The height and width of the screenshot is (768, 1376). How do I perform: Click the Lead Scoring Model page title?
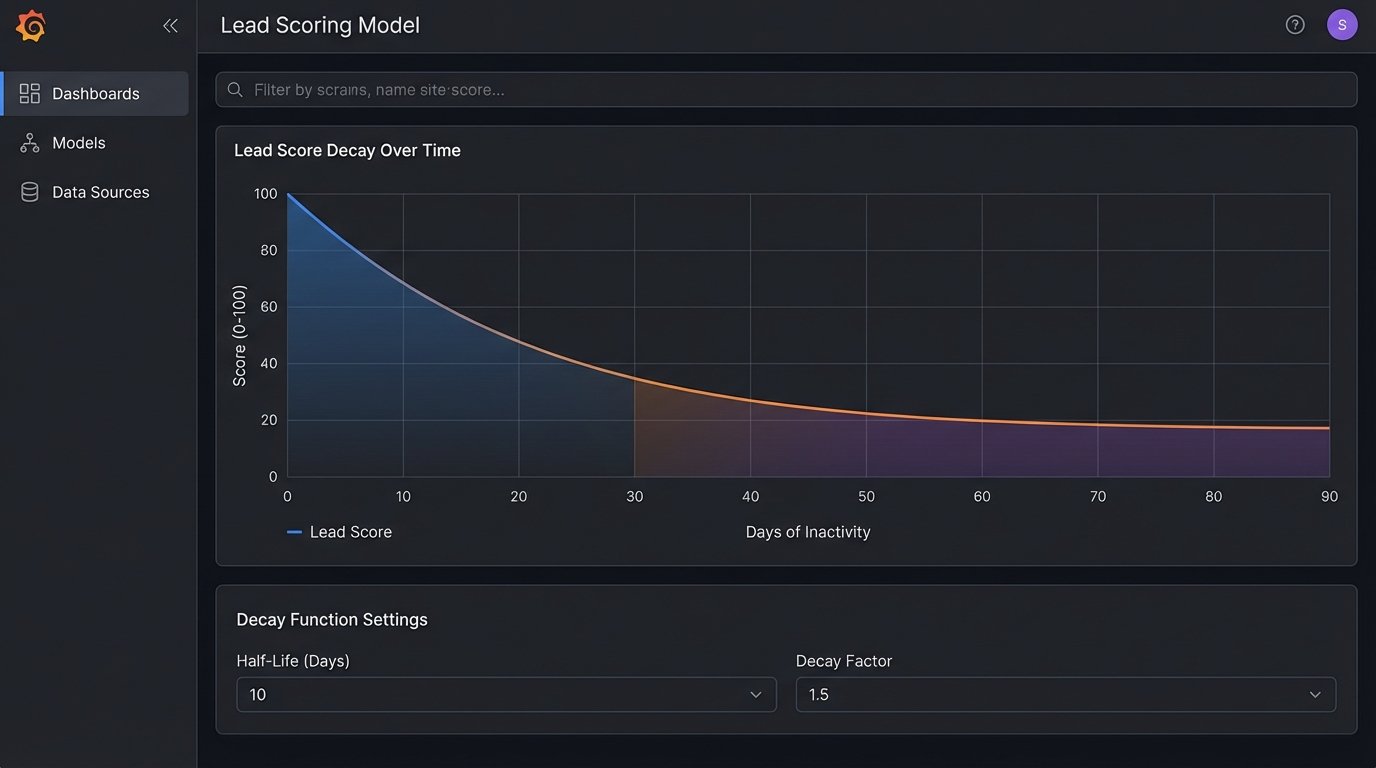[x=320, y=25]
